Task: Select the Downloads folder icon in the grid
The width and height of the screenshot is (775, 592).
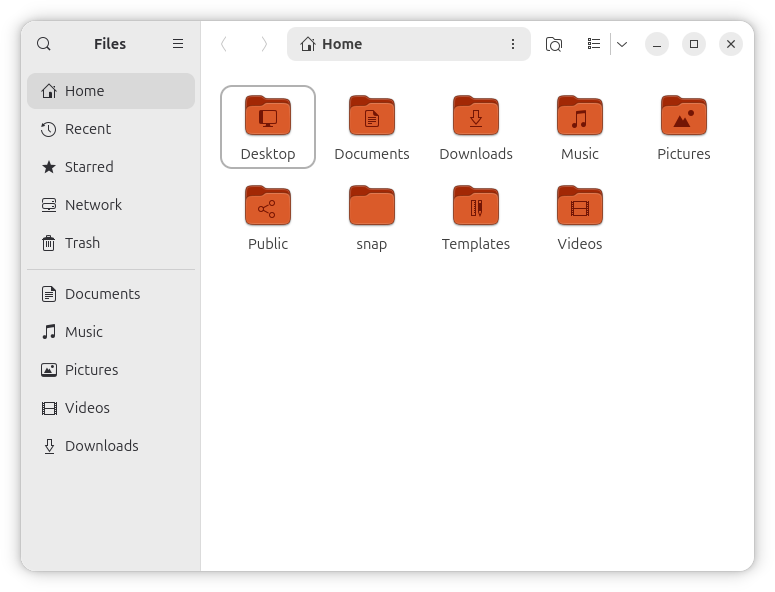Action: coord(476,116)
